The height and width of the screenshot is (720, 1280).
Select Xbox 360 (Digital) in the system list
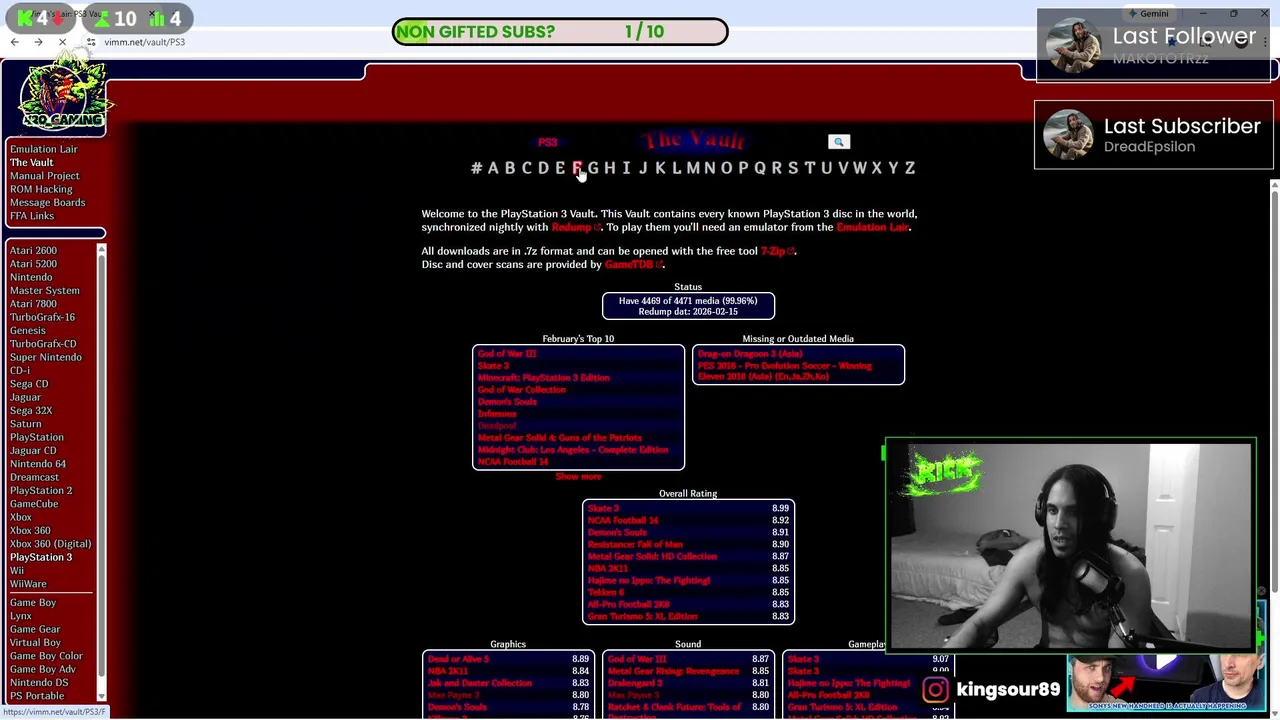point(50,544)
